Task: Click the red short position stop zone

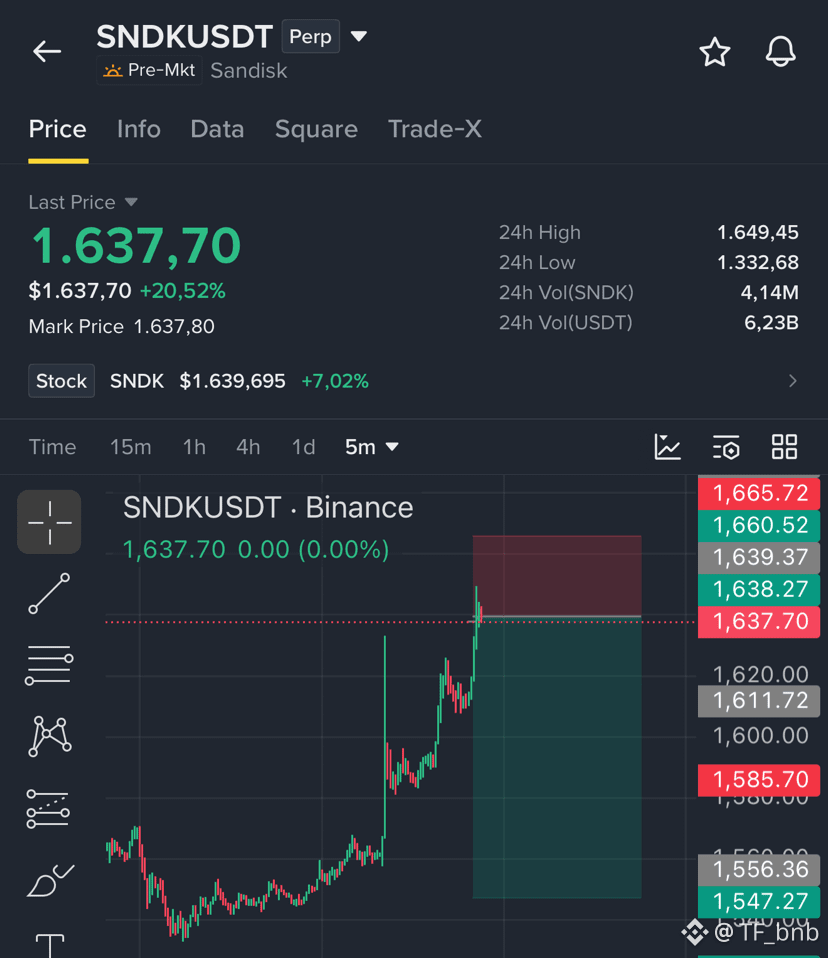Action: (x=557, y=574)
